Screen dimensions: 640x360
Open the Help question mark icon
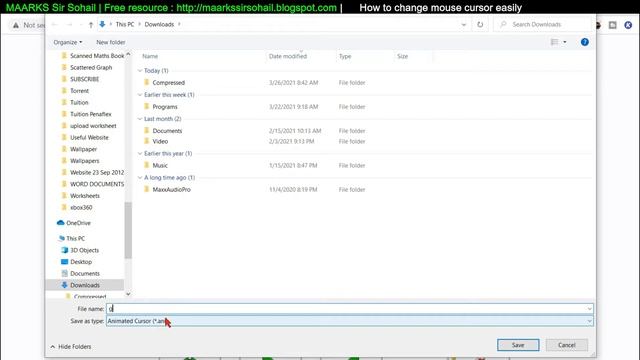(584, 42)
